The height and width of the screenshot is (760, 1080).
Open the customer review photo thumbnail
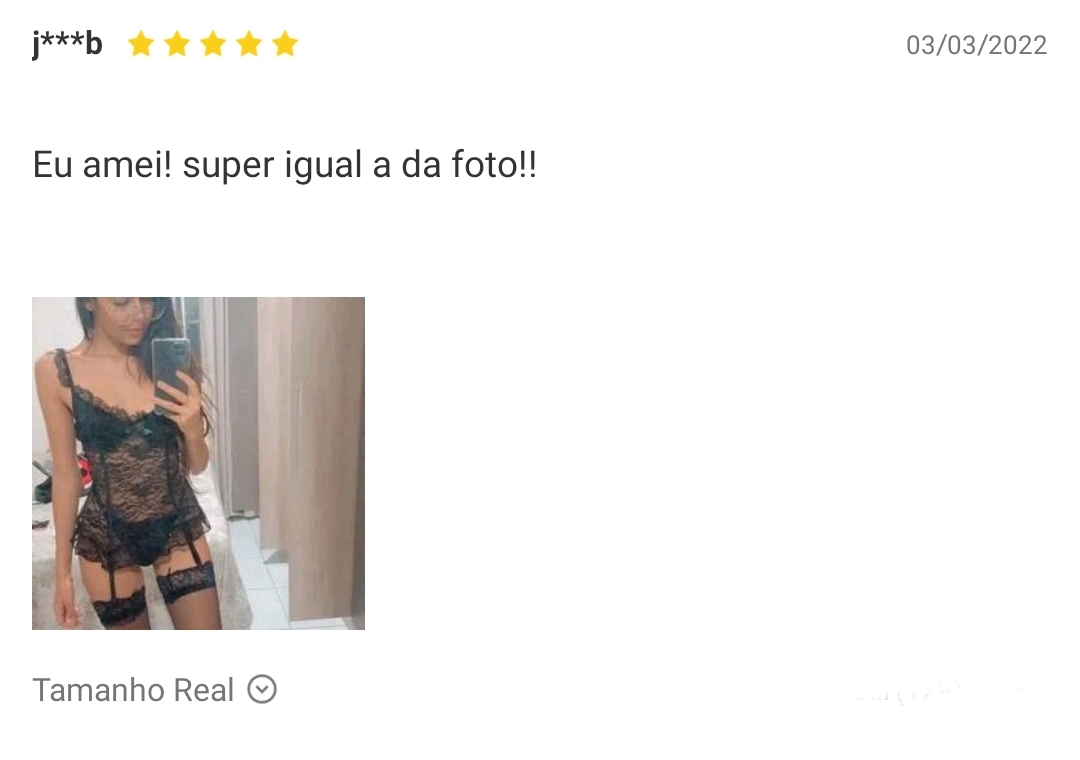tap(198, 463)
